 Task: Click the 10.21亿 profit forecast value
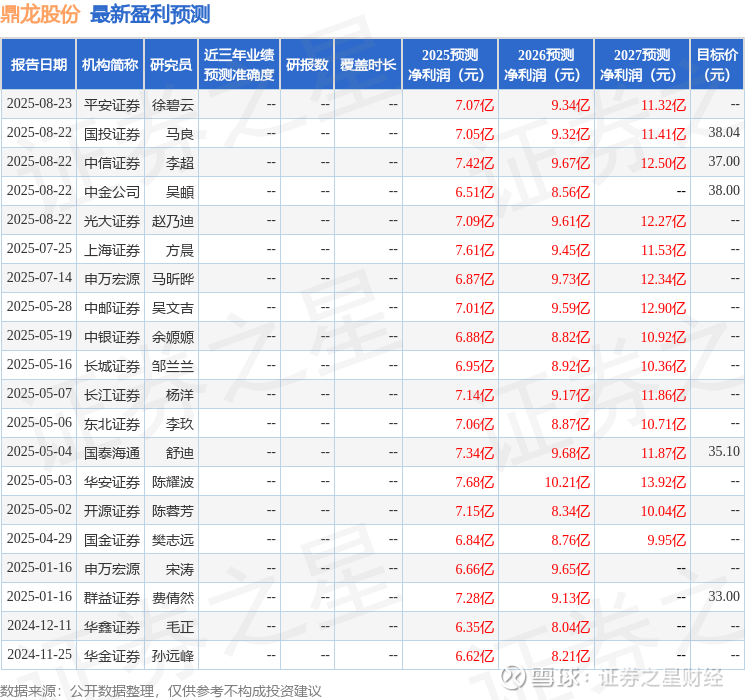coord(567,482)
